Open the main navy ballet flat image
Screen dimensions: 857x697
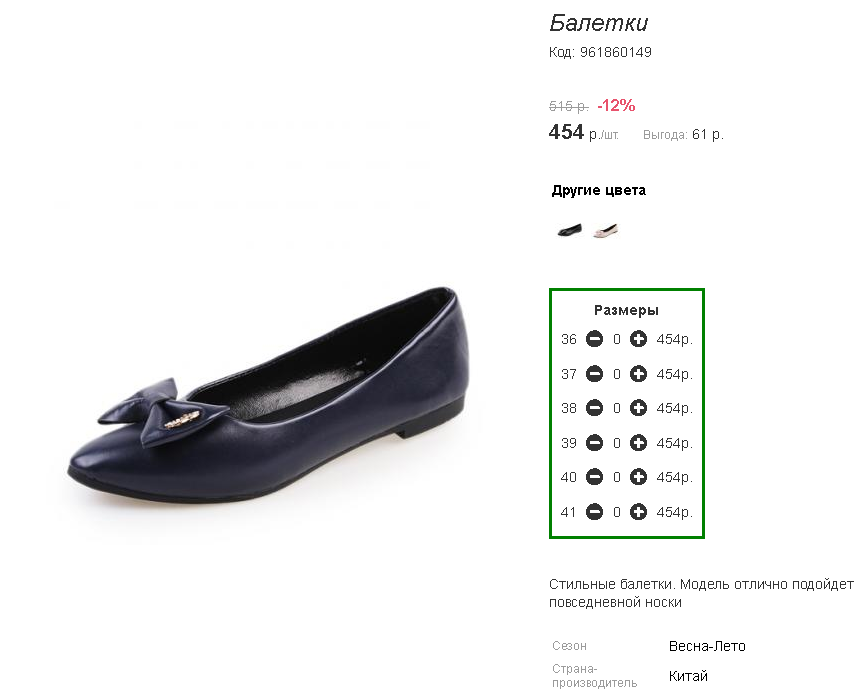pos(268,395)
